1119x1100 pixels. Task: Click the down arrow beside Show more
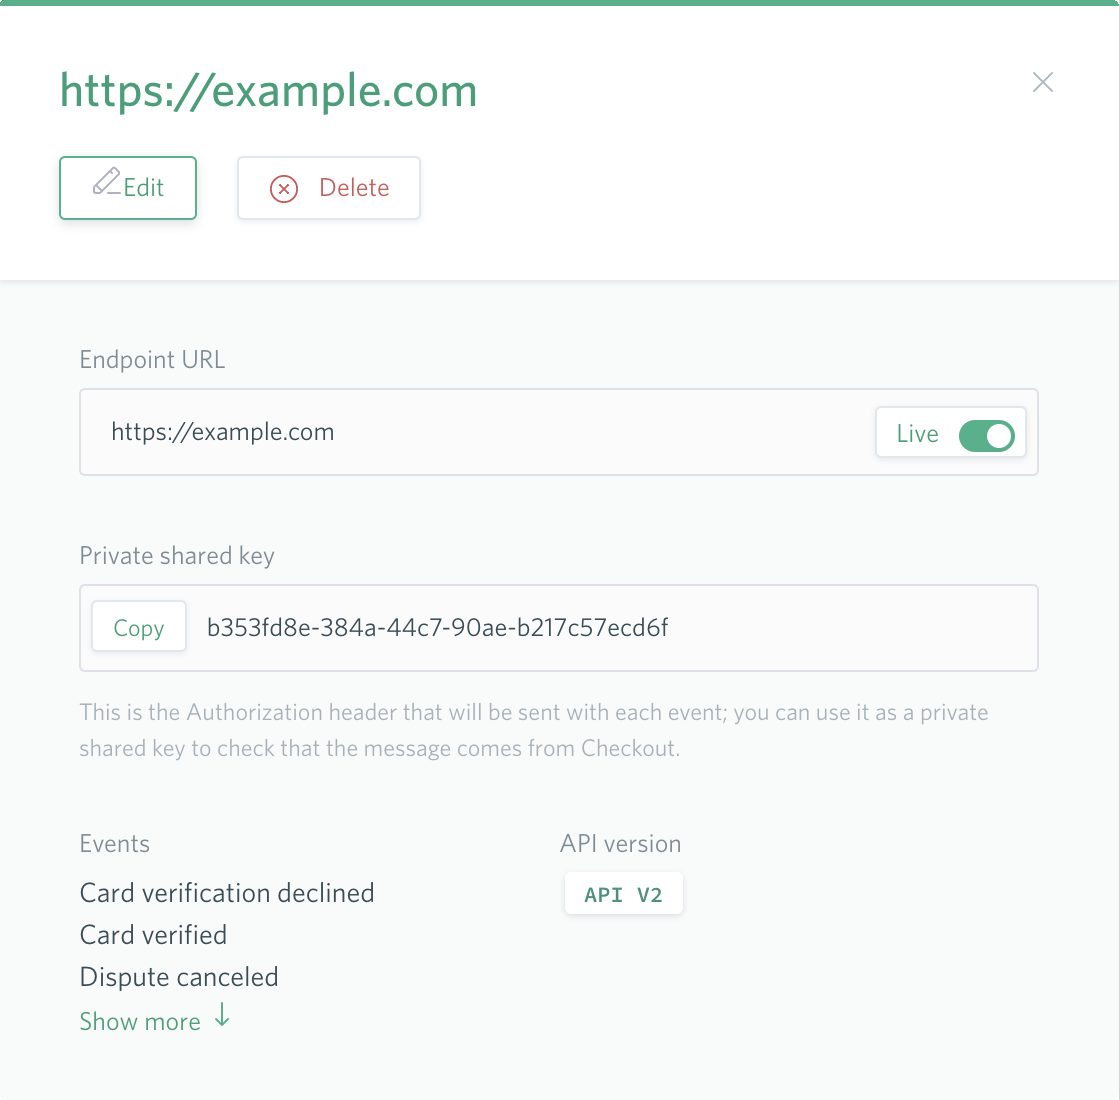[223, 1014]
